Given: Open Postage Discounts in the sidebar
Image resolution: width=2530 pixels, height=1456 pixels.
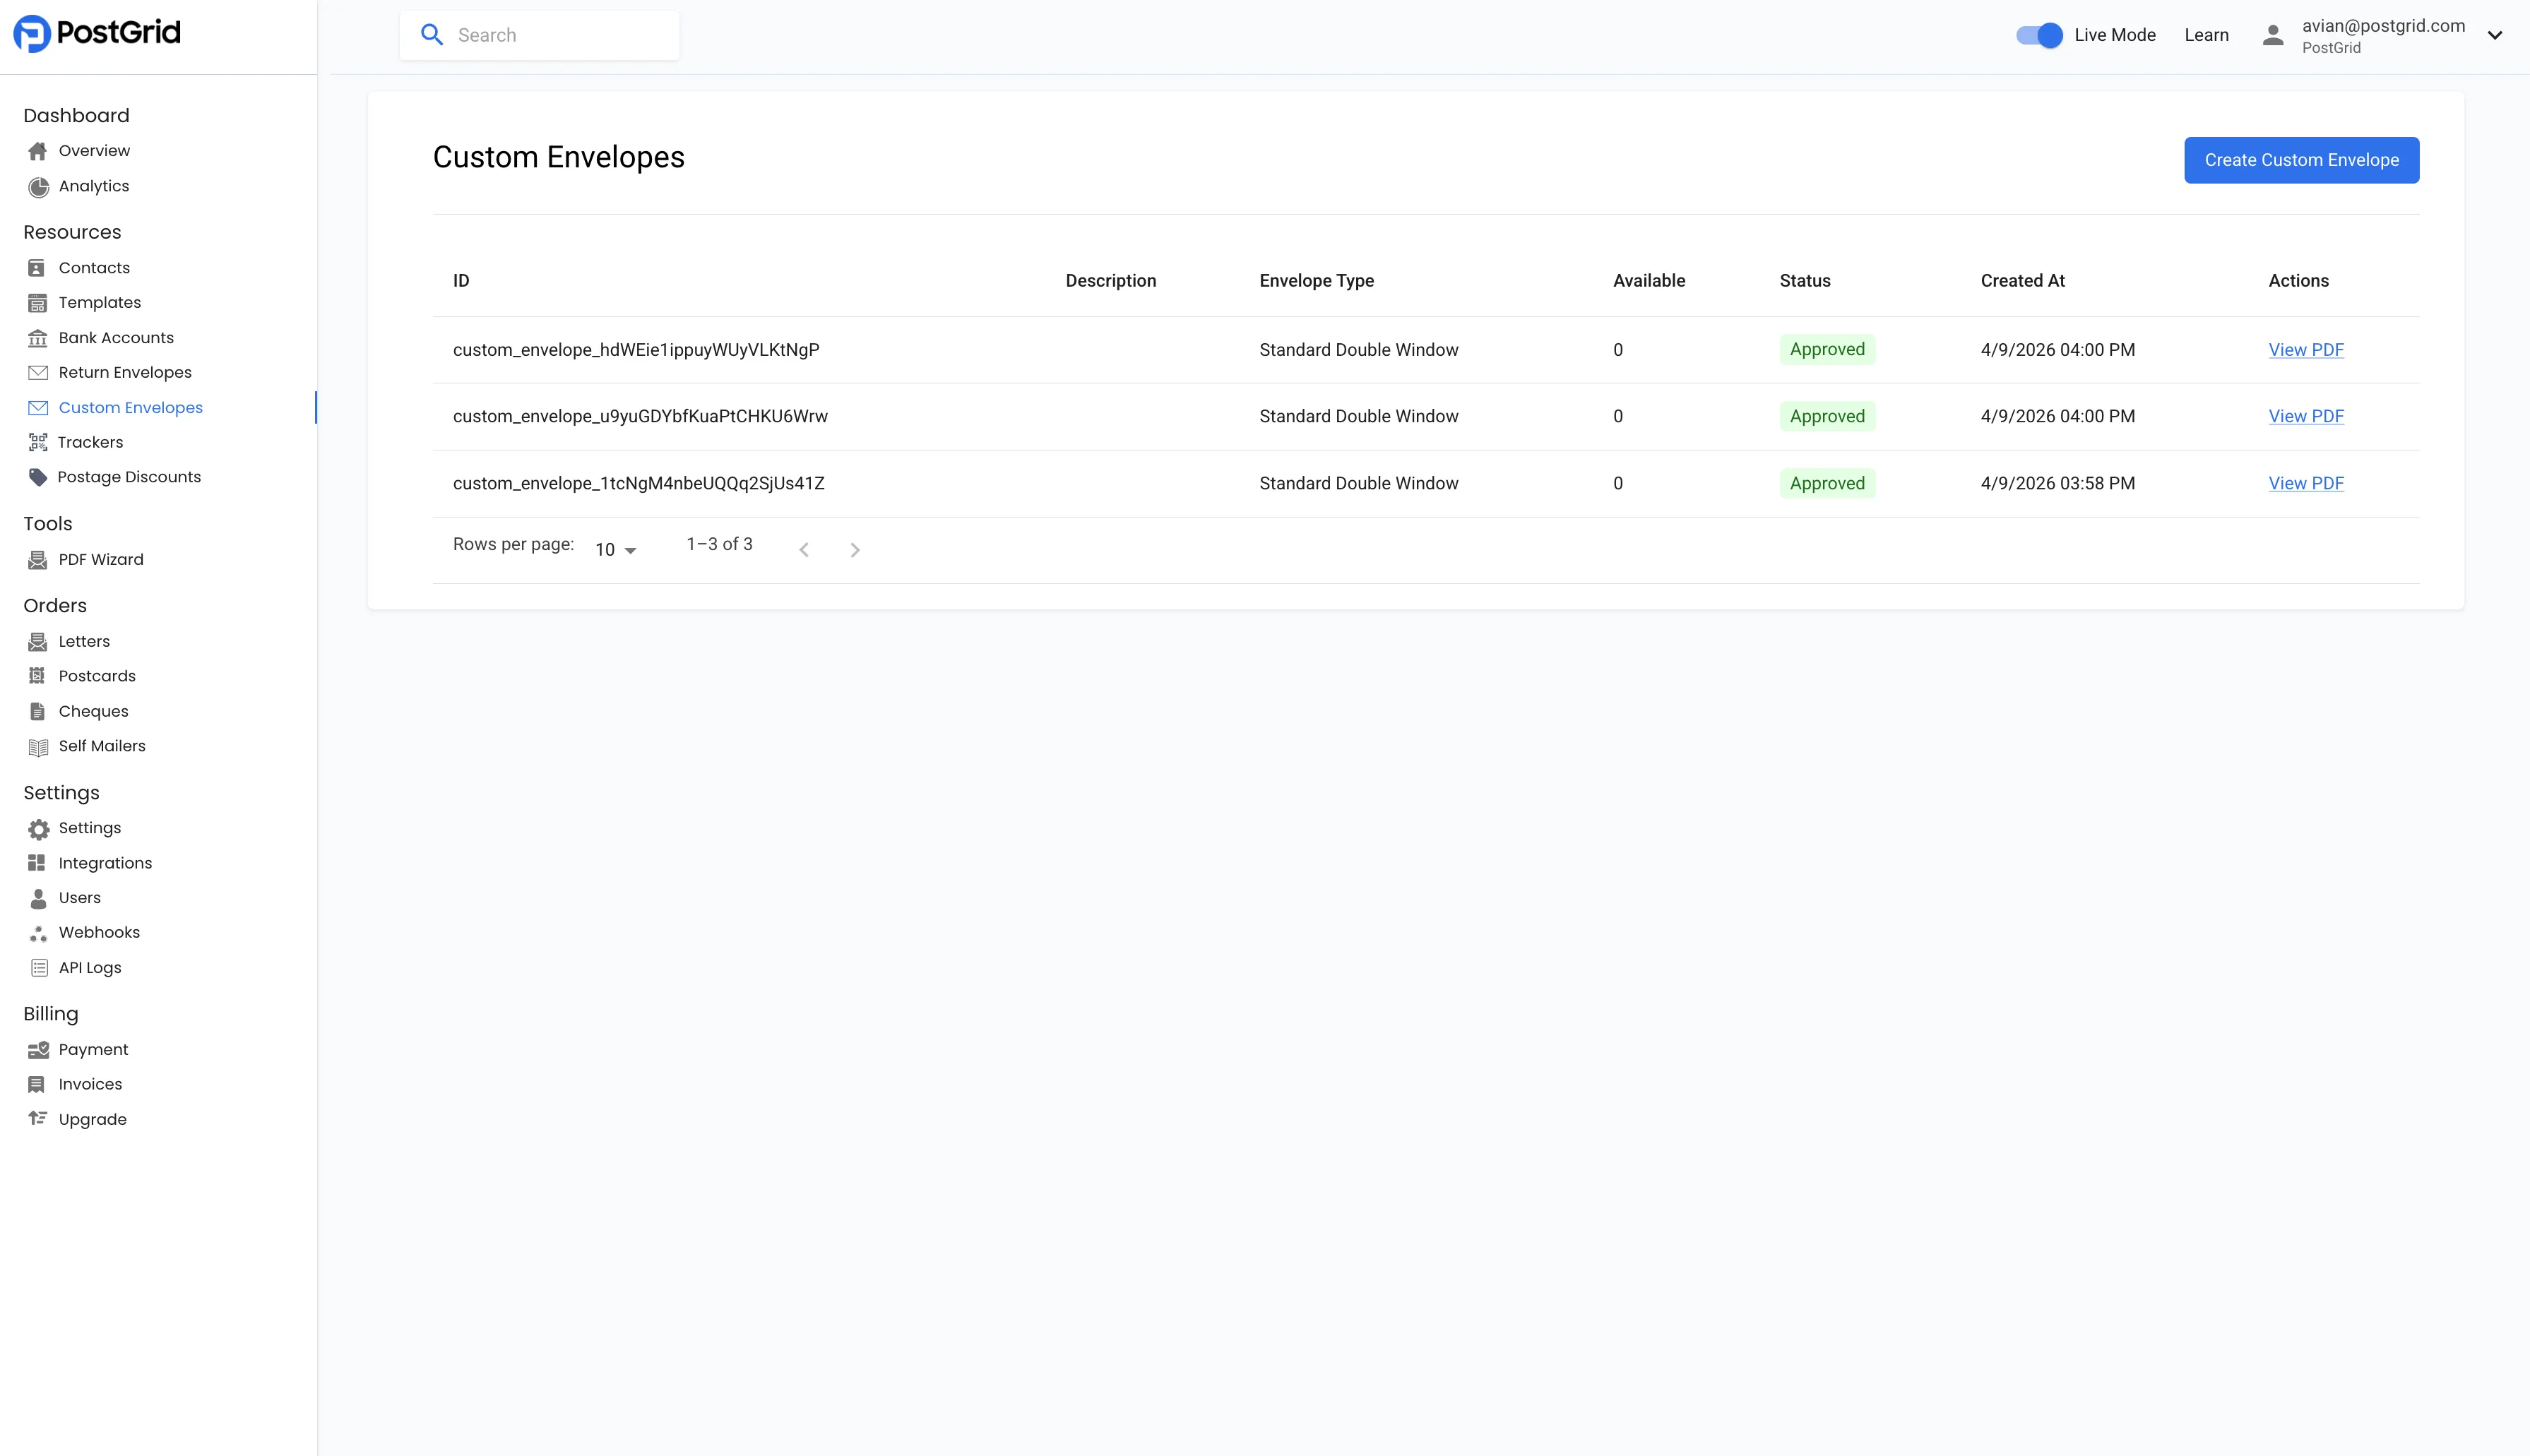Looking at the screenshot, I should (x=129, y=477).
